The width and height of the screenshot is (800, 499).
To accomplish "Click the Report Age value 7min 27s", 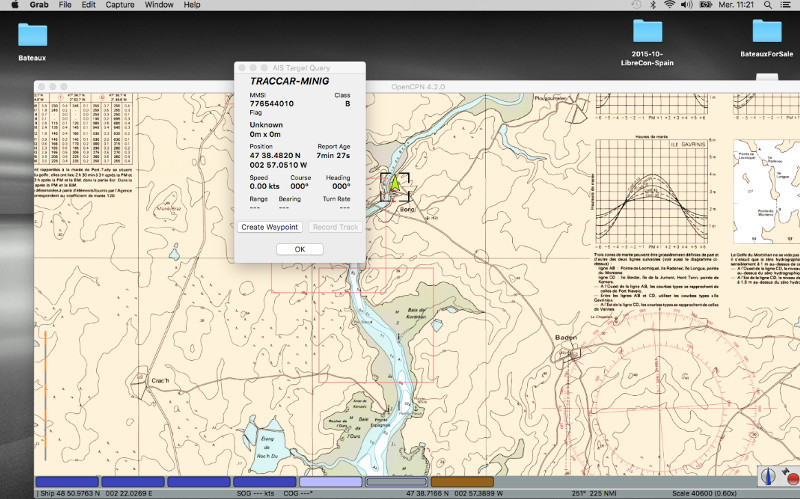I will pos(333,155).
